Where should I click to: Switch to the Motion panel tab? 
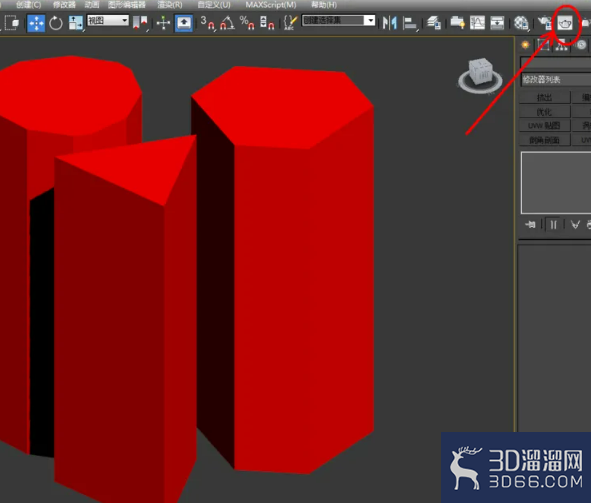581,45
